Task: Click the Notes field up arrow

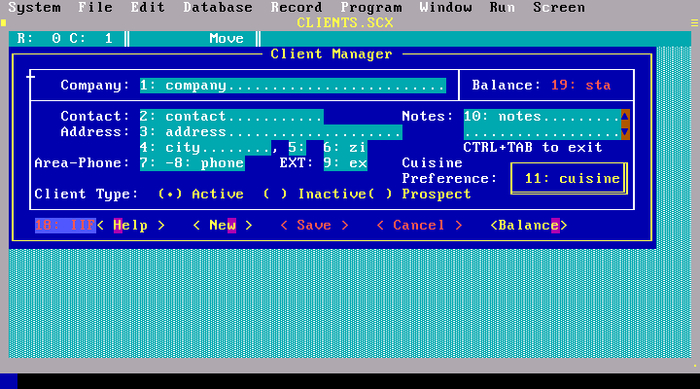Action: tap(625, 117)
